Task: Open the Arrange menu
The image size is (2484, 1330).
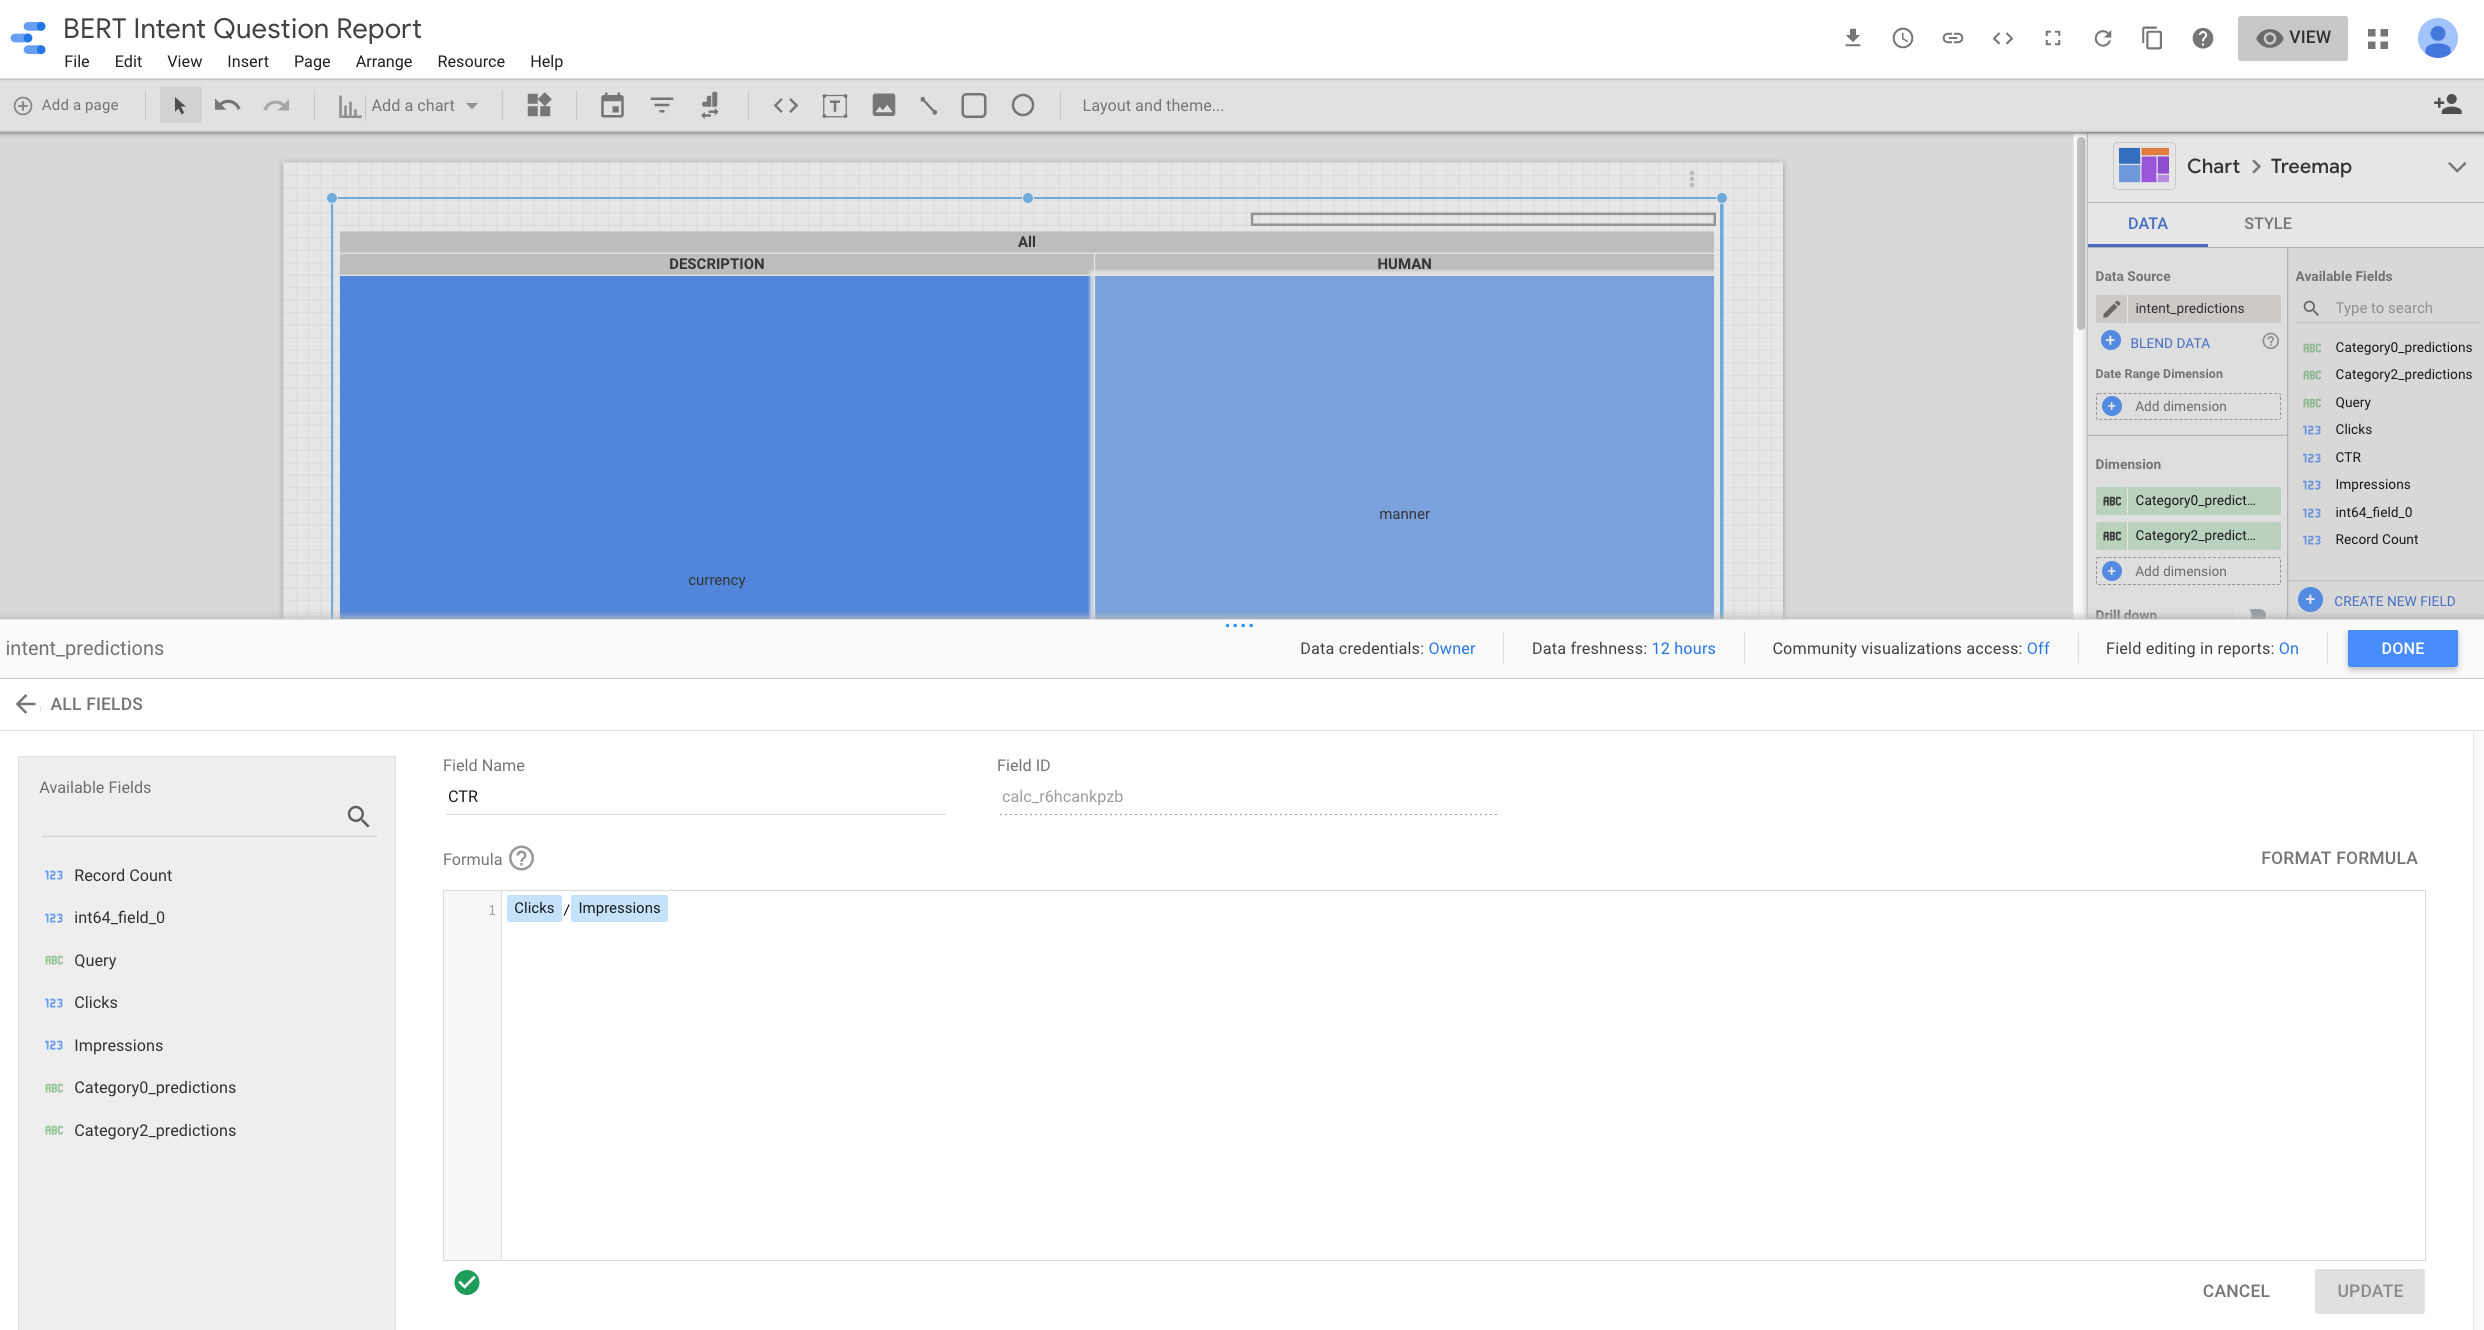Action: (383, 61)
